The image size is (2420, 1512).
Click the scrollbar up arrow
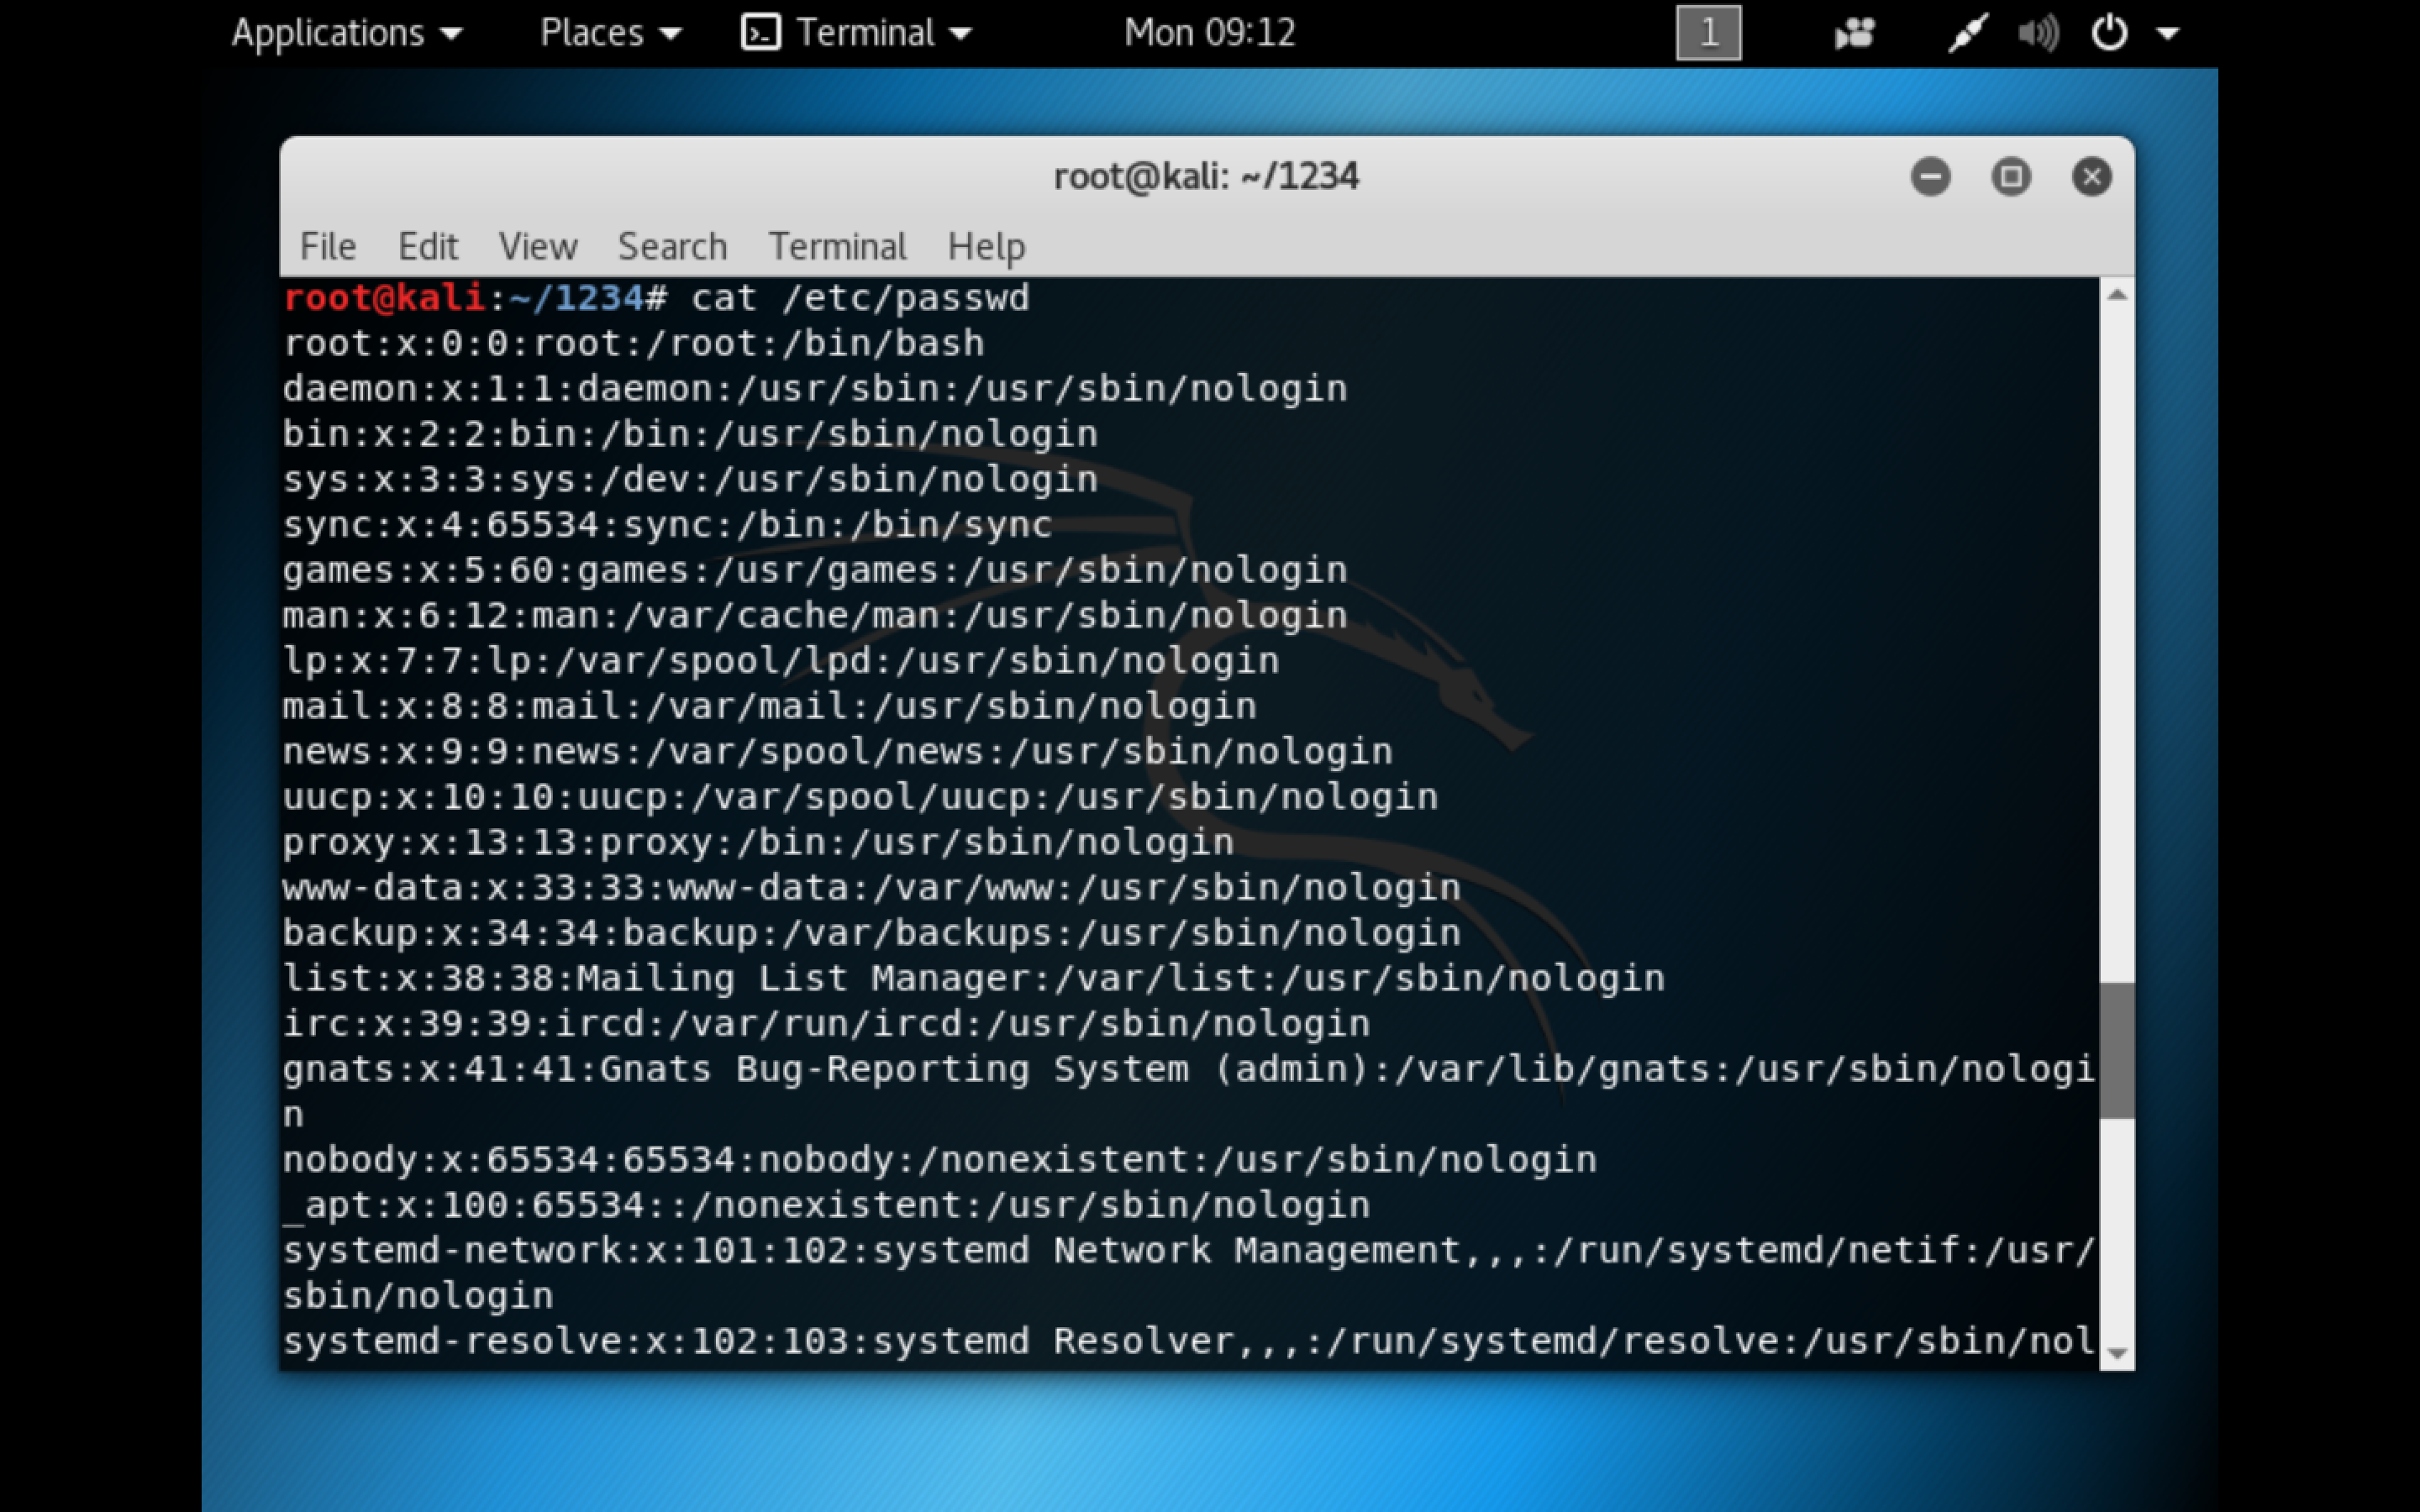pos(2116,294)
